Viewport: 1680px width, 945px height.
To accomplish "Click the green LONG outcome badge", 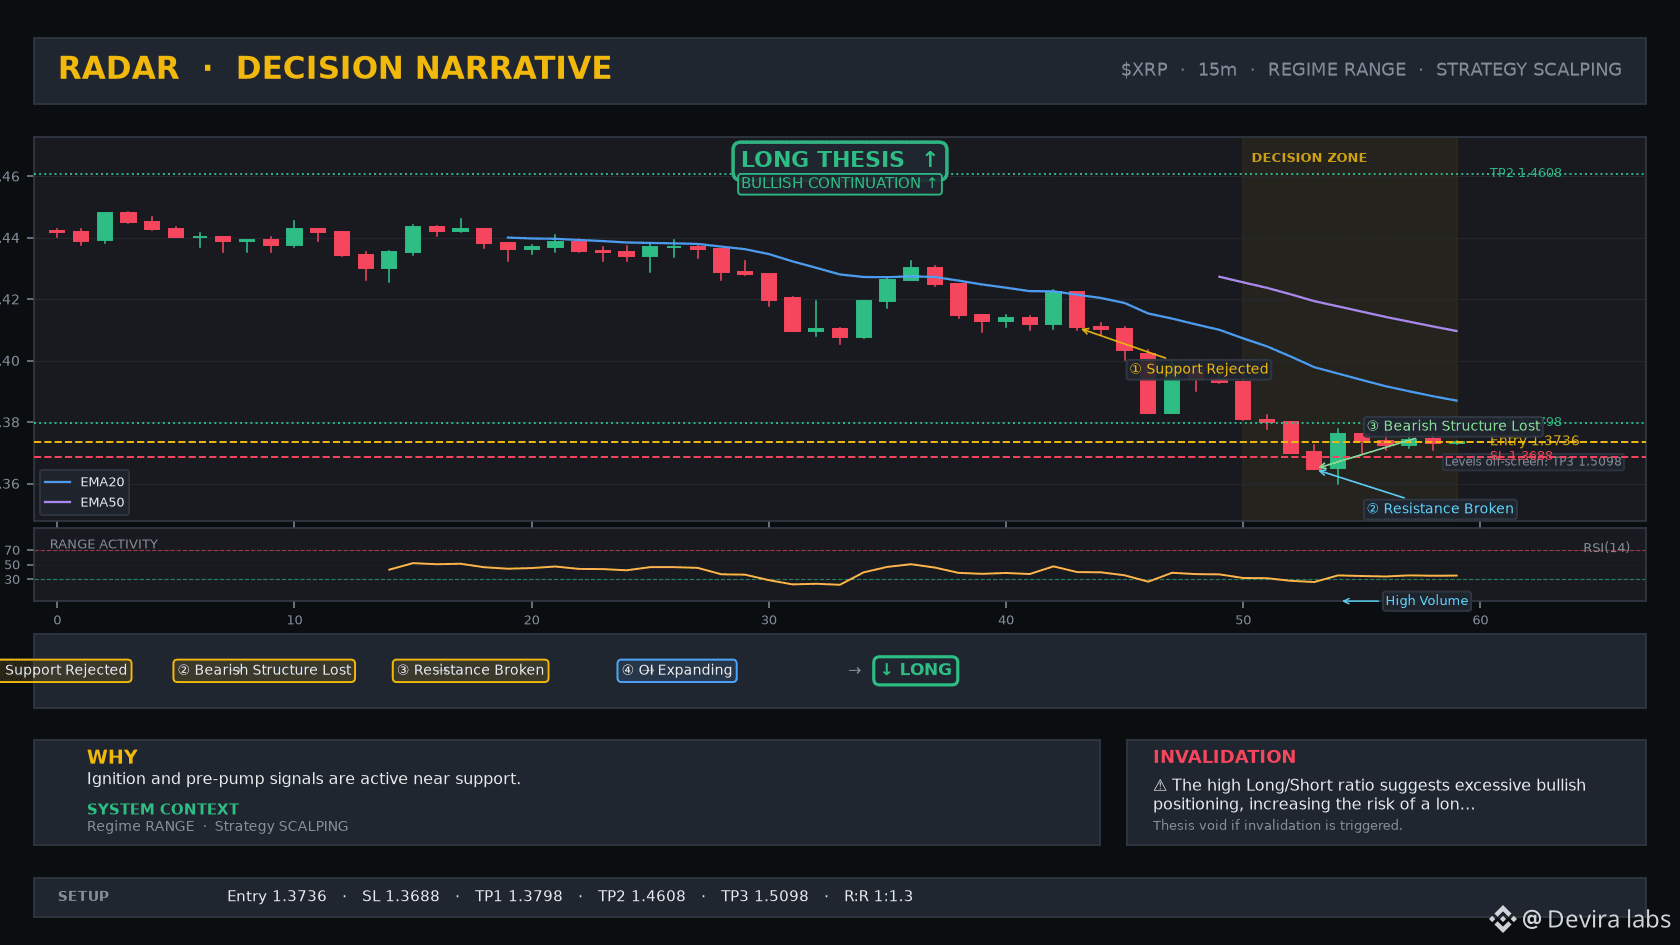I will 916,670.
